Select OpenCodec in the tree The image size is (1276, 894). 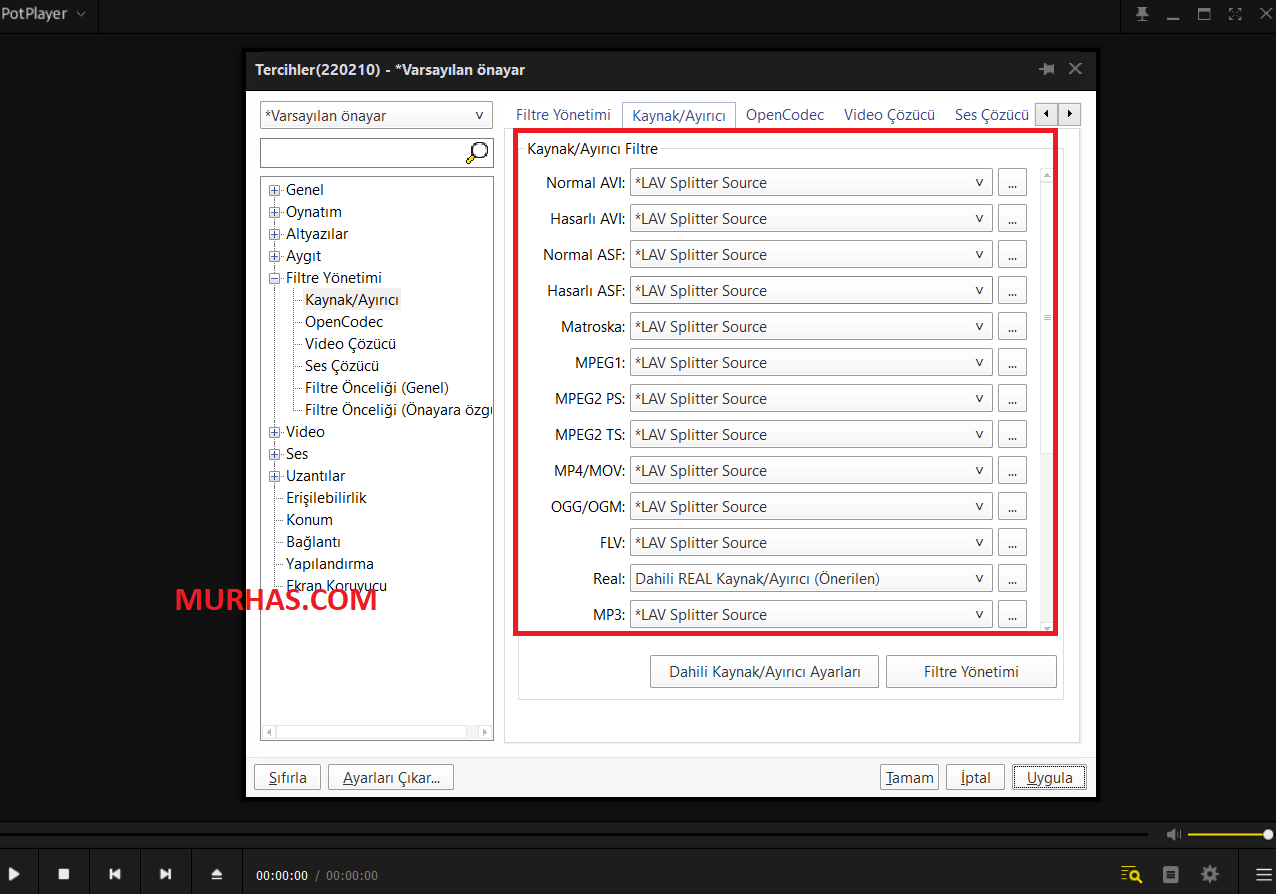(x=344, y=322)
